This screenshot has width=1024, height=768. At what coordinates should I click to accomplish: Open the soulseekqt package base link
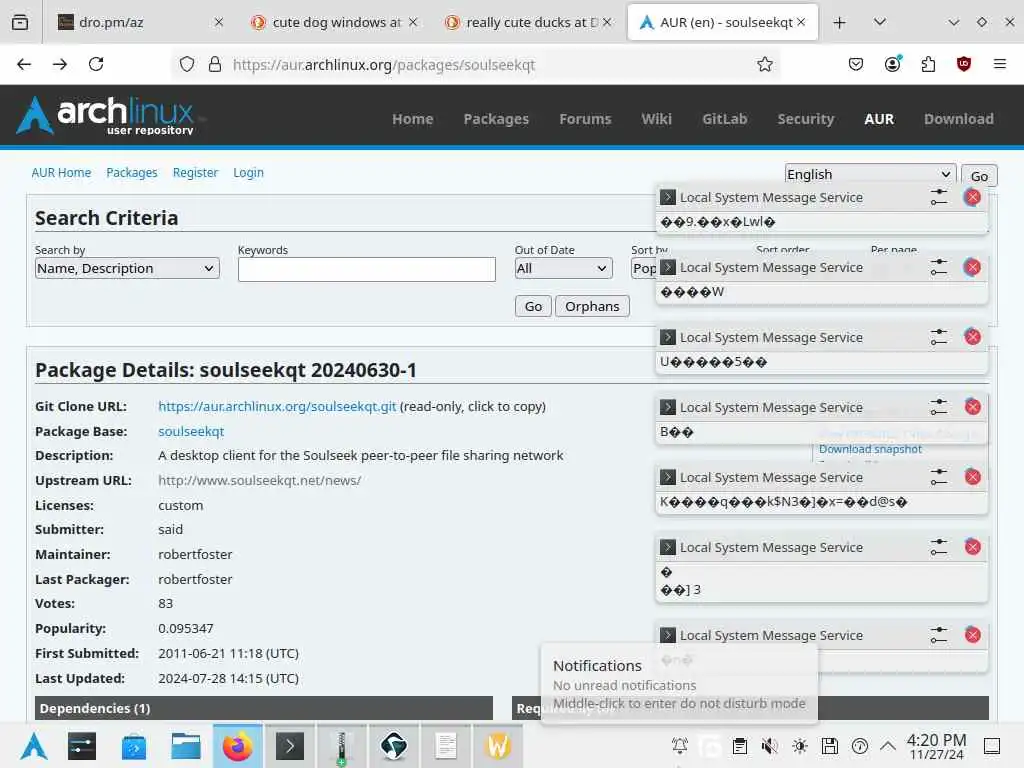click(x=191, y=431)
